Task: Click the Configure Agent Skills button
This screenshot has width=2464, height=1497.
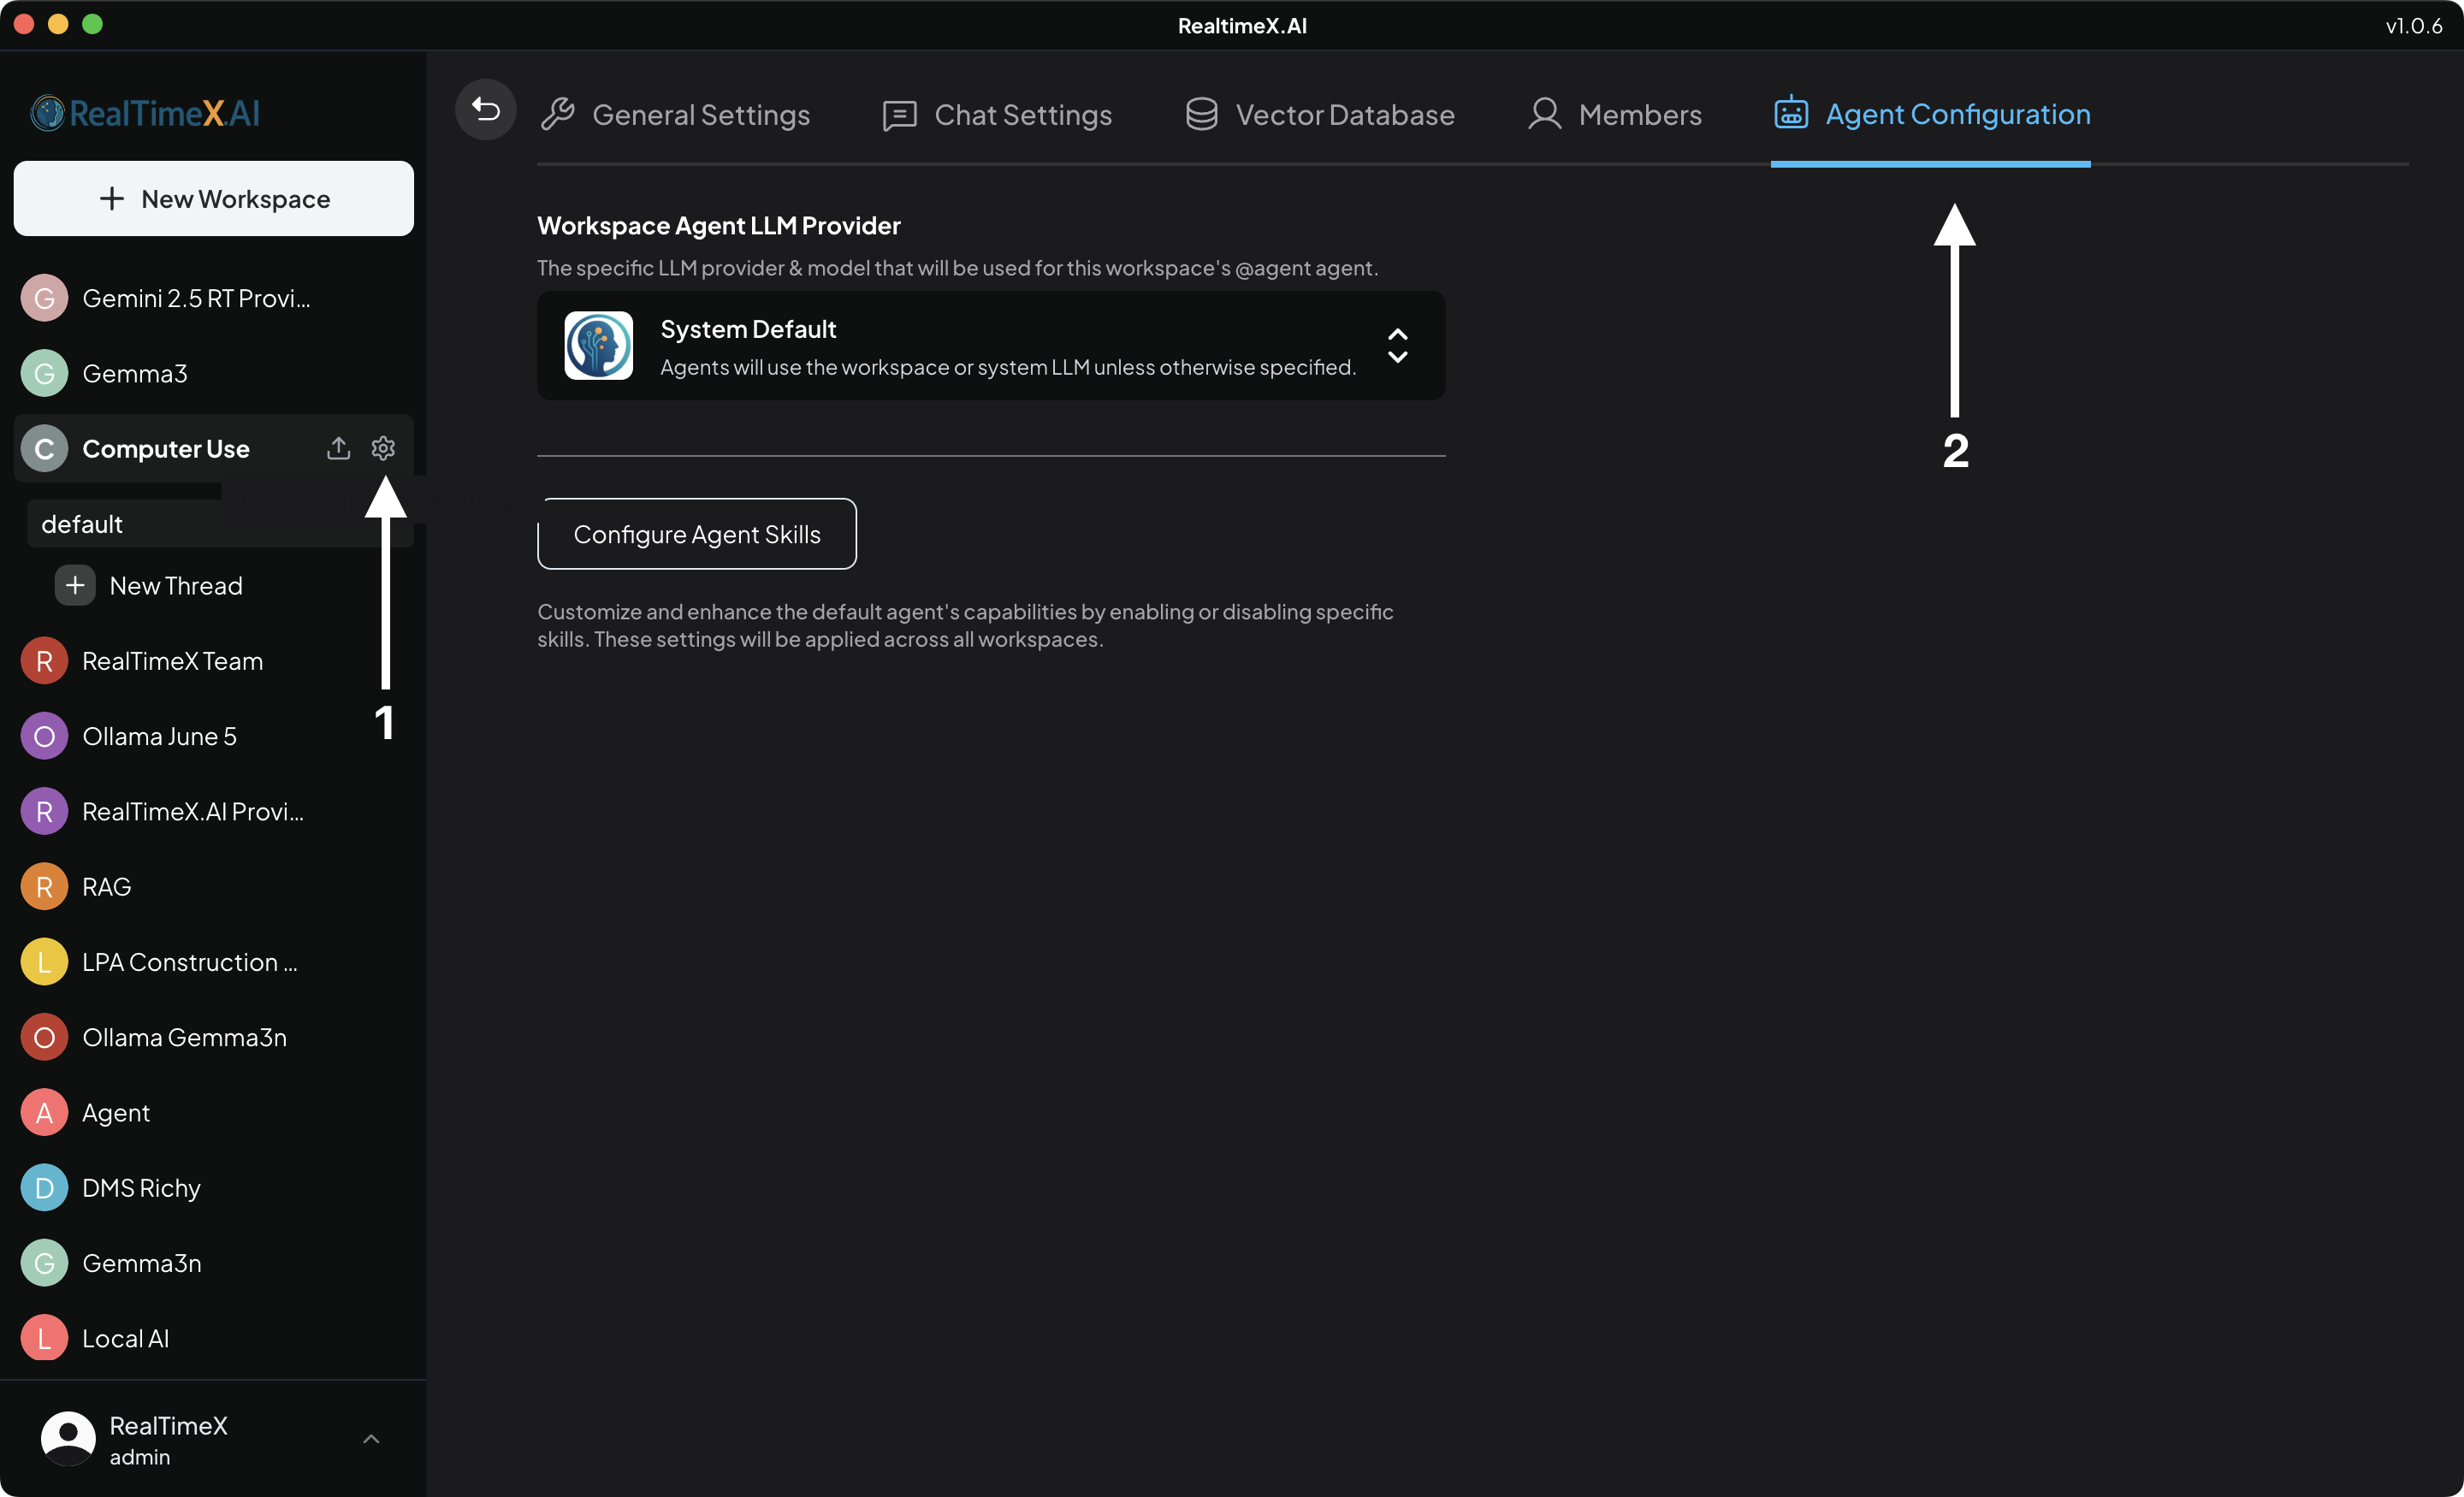Action: point(696,534)
